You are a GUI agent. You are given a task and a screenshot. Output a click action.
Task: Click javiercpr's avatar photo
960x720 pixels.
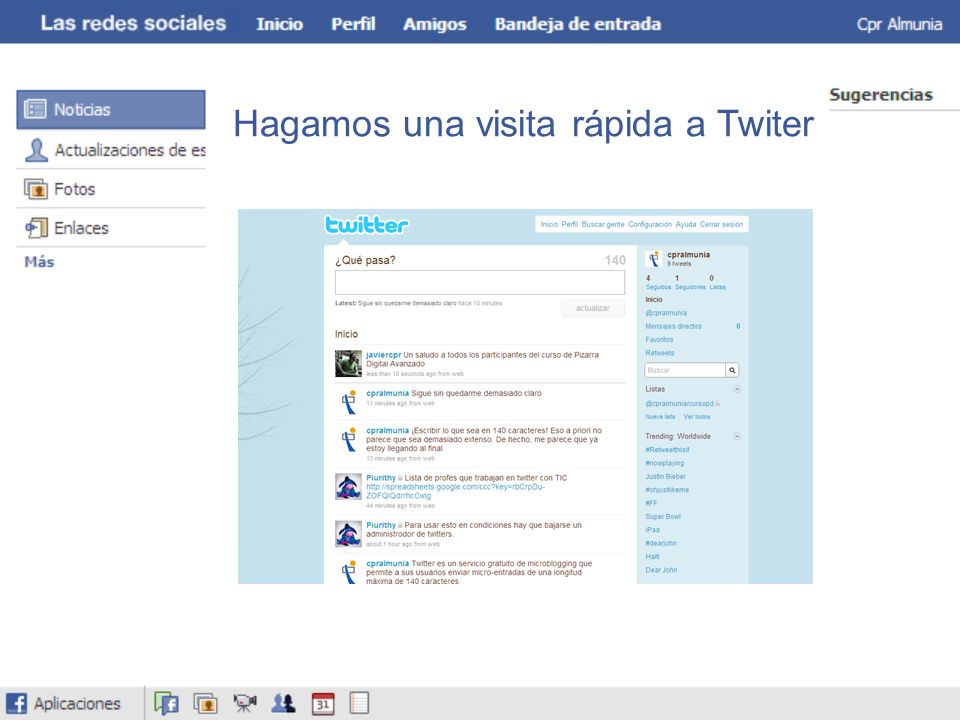(348, 364)
